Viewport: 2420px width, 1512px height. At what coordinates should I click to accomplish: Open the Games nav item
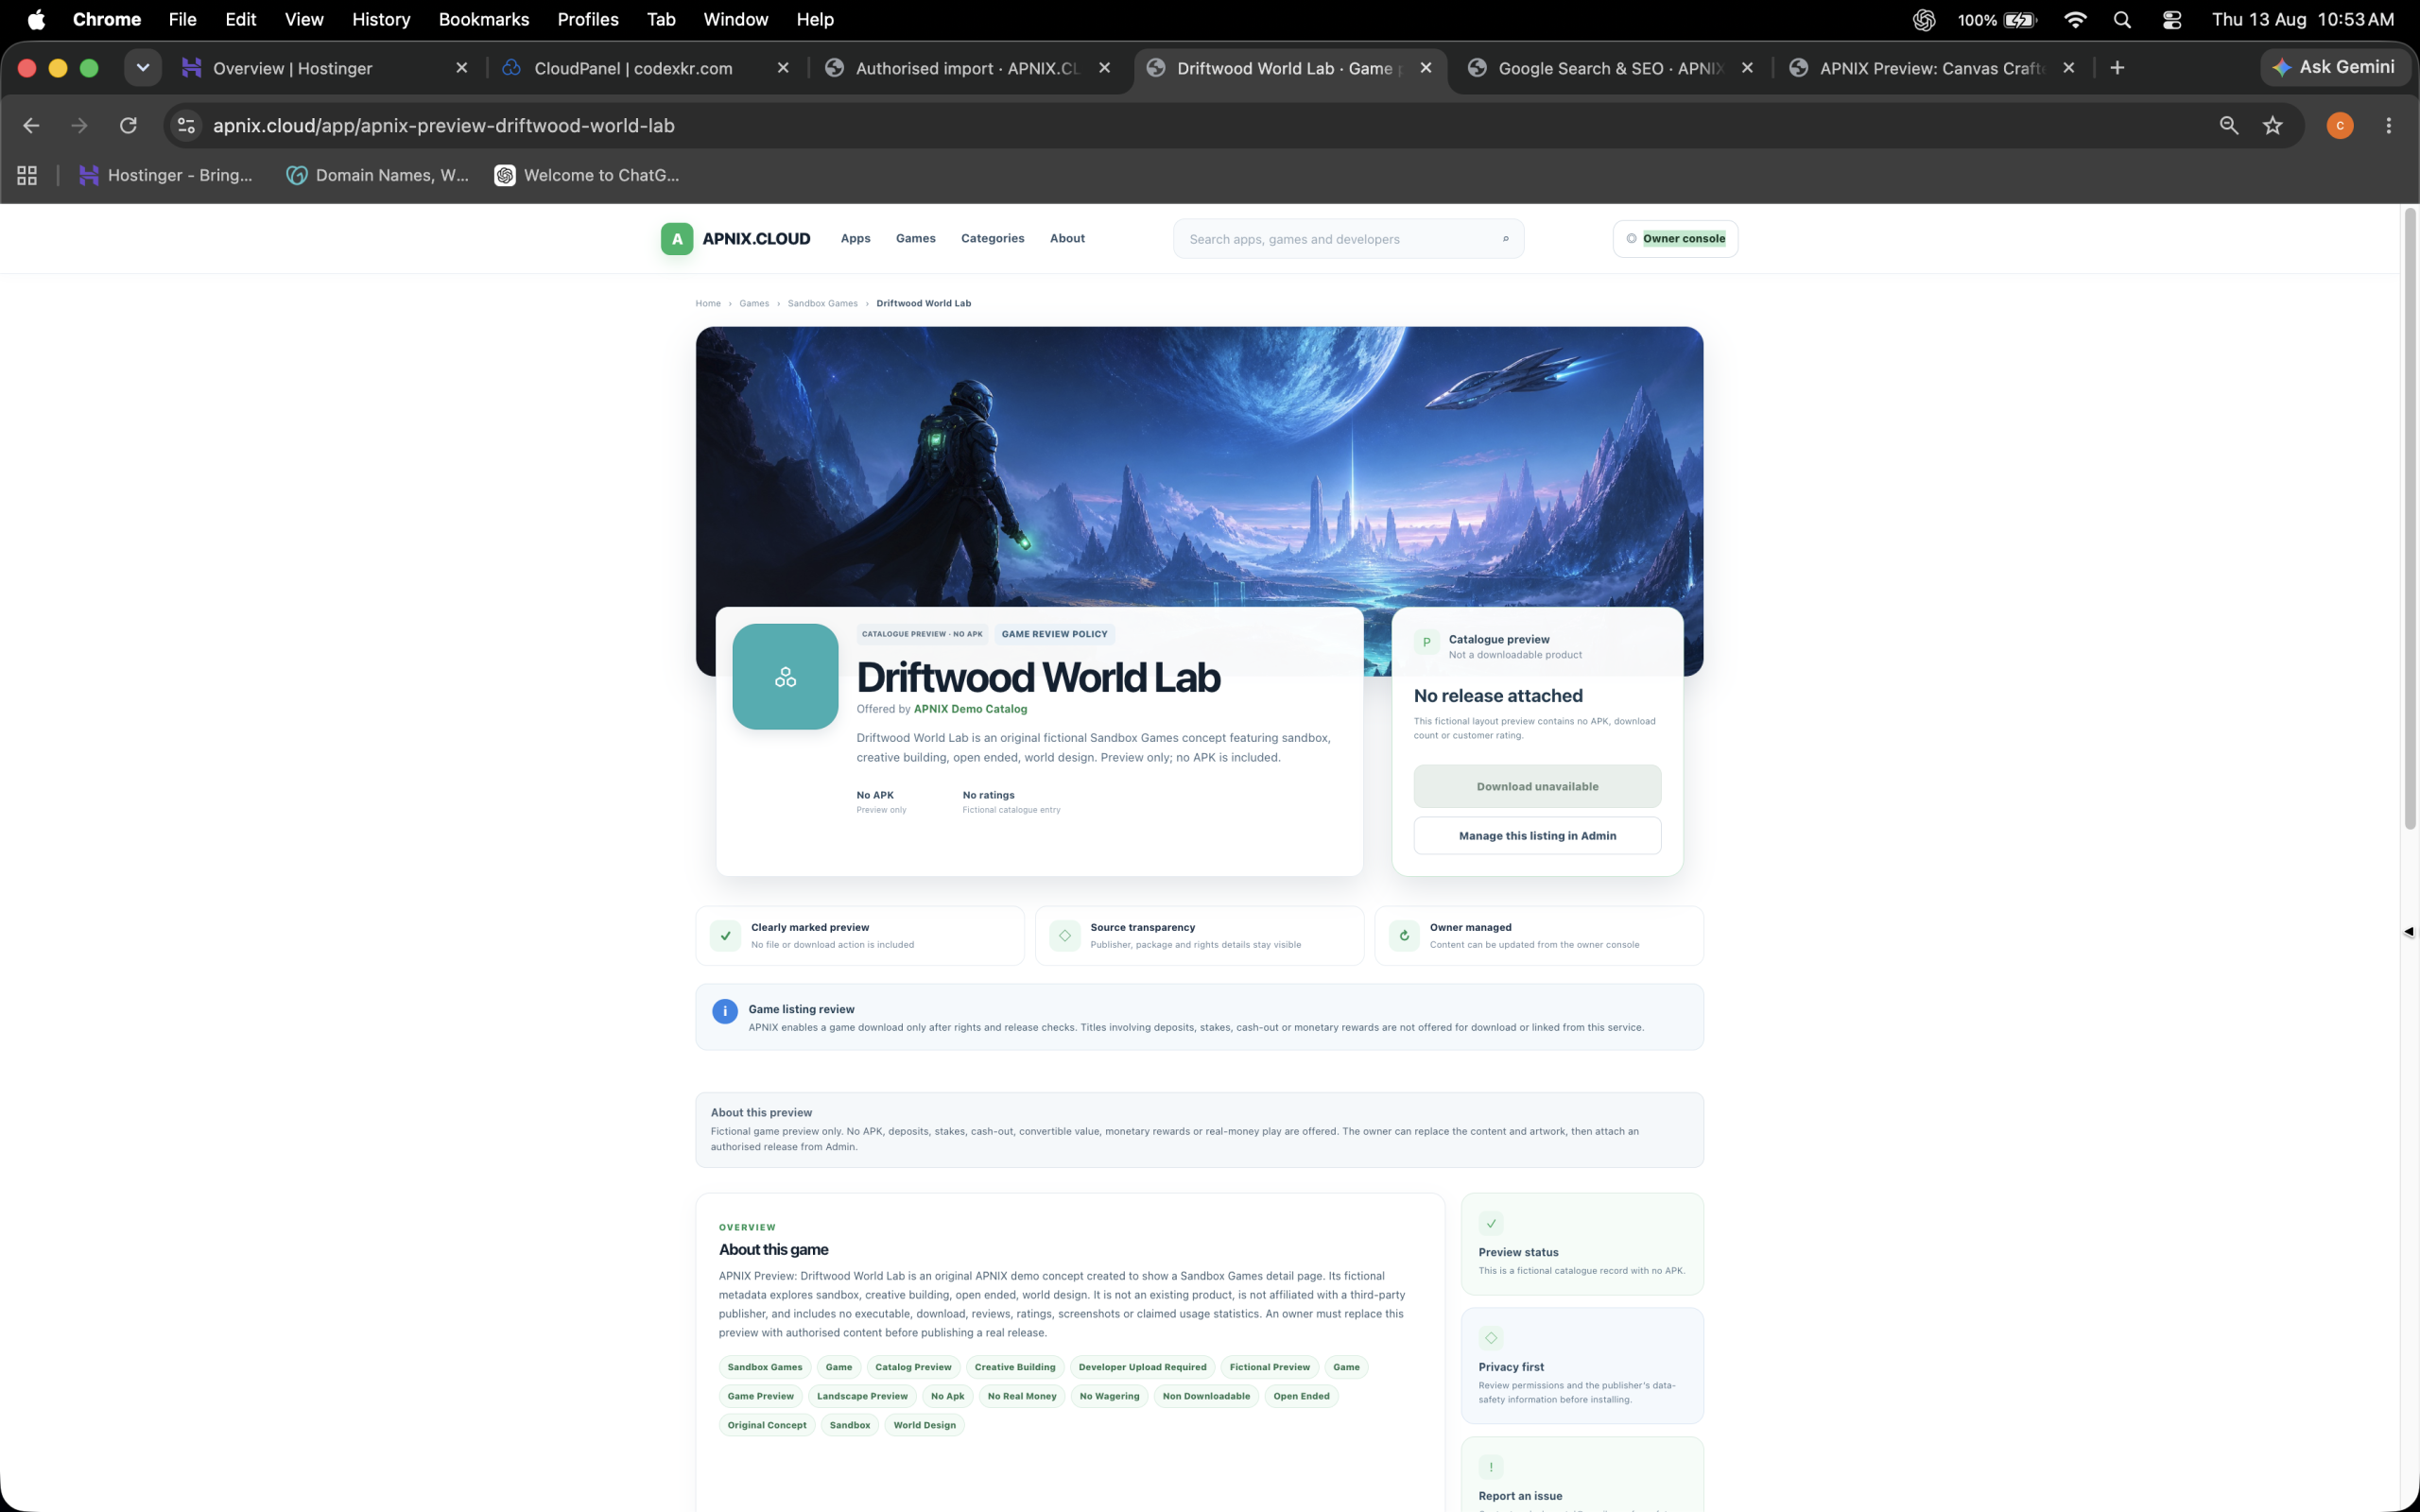pyautogui.click(x=915, y=238)
